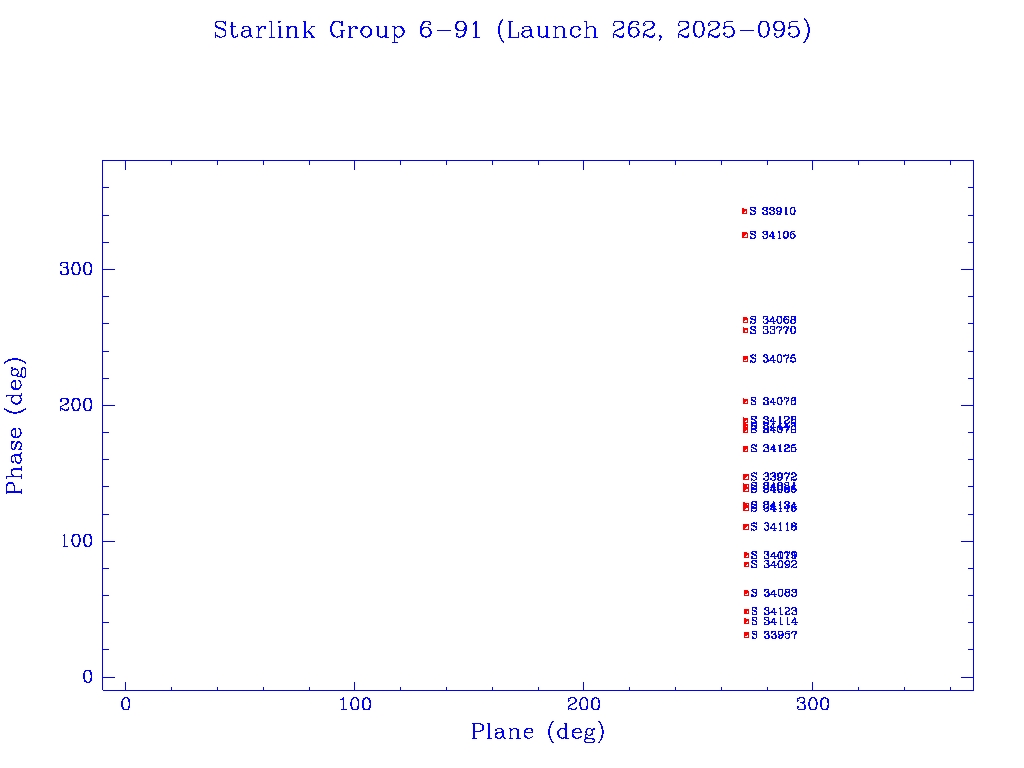1024x768 pixels.
Task: Select the S 33910 satellite label
Action: point(773,211)
